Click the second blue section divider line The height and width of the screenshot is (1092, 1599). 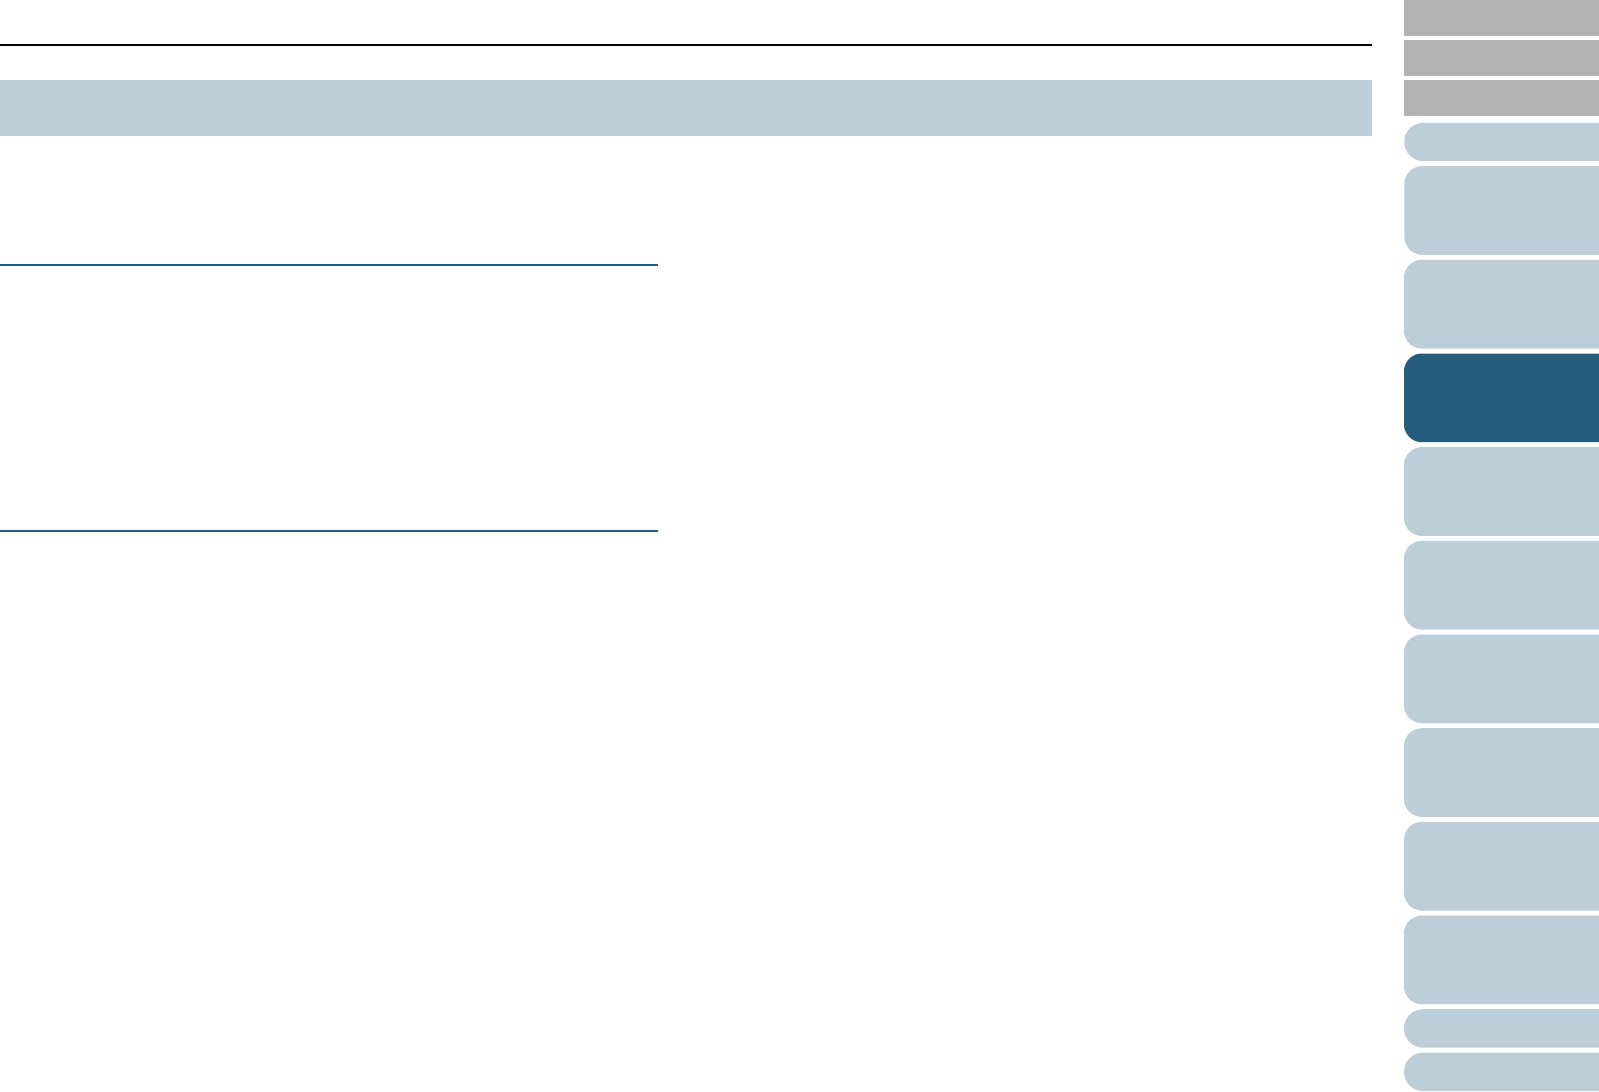(329, 530)
